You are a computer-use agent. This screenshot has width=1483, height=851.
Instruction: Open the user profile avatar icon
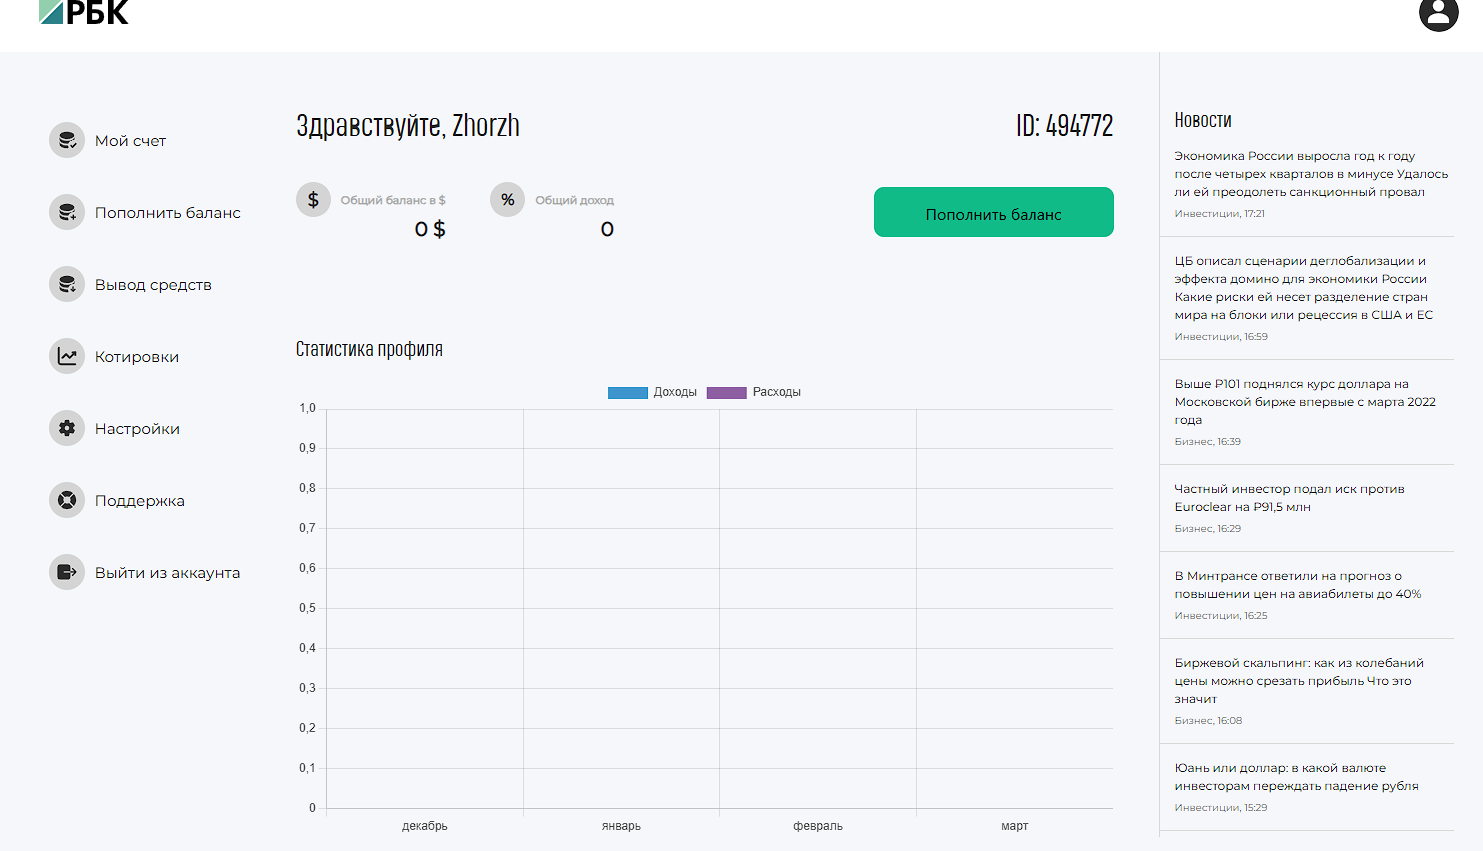1438,13
